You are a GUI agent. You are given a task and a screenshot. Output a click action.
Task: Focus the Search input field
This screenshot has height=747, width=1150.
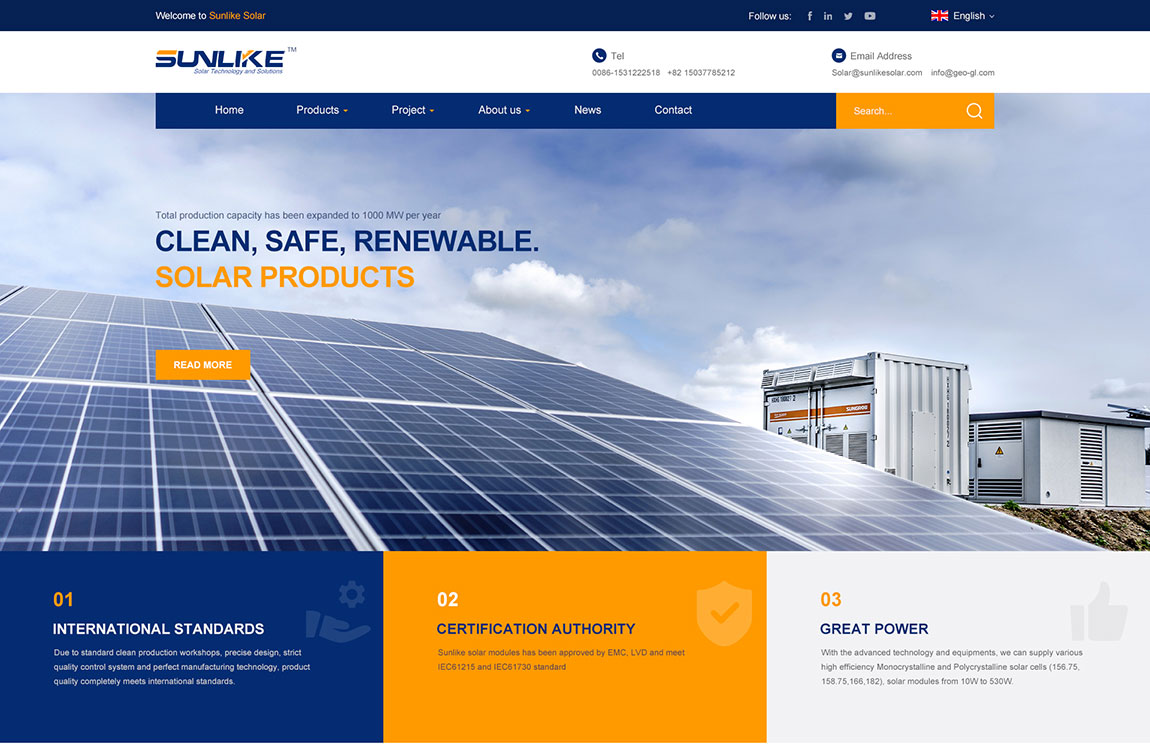tap(901, 111)
